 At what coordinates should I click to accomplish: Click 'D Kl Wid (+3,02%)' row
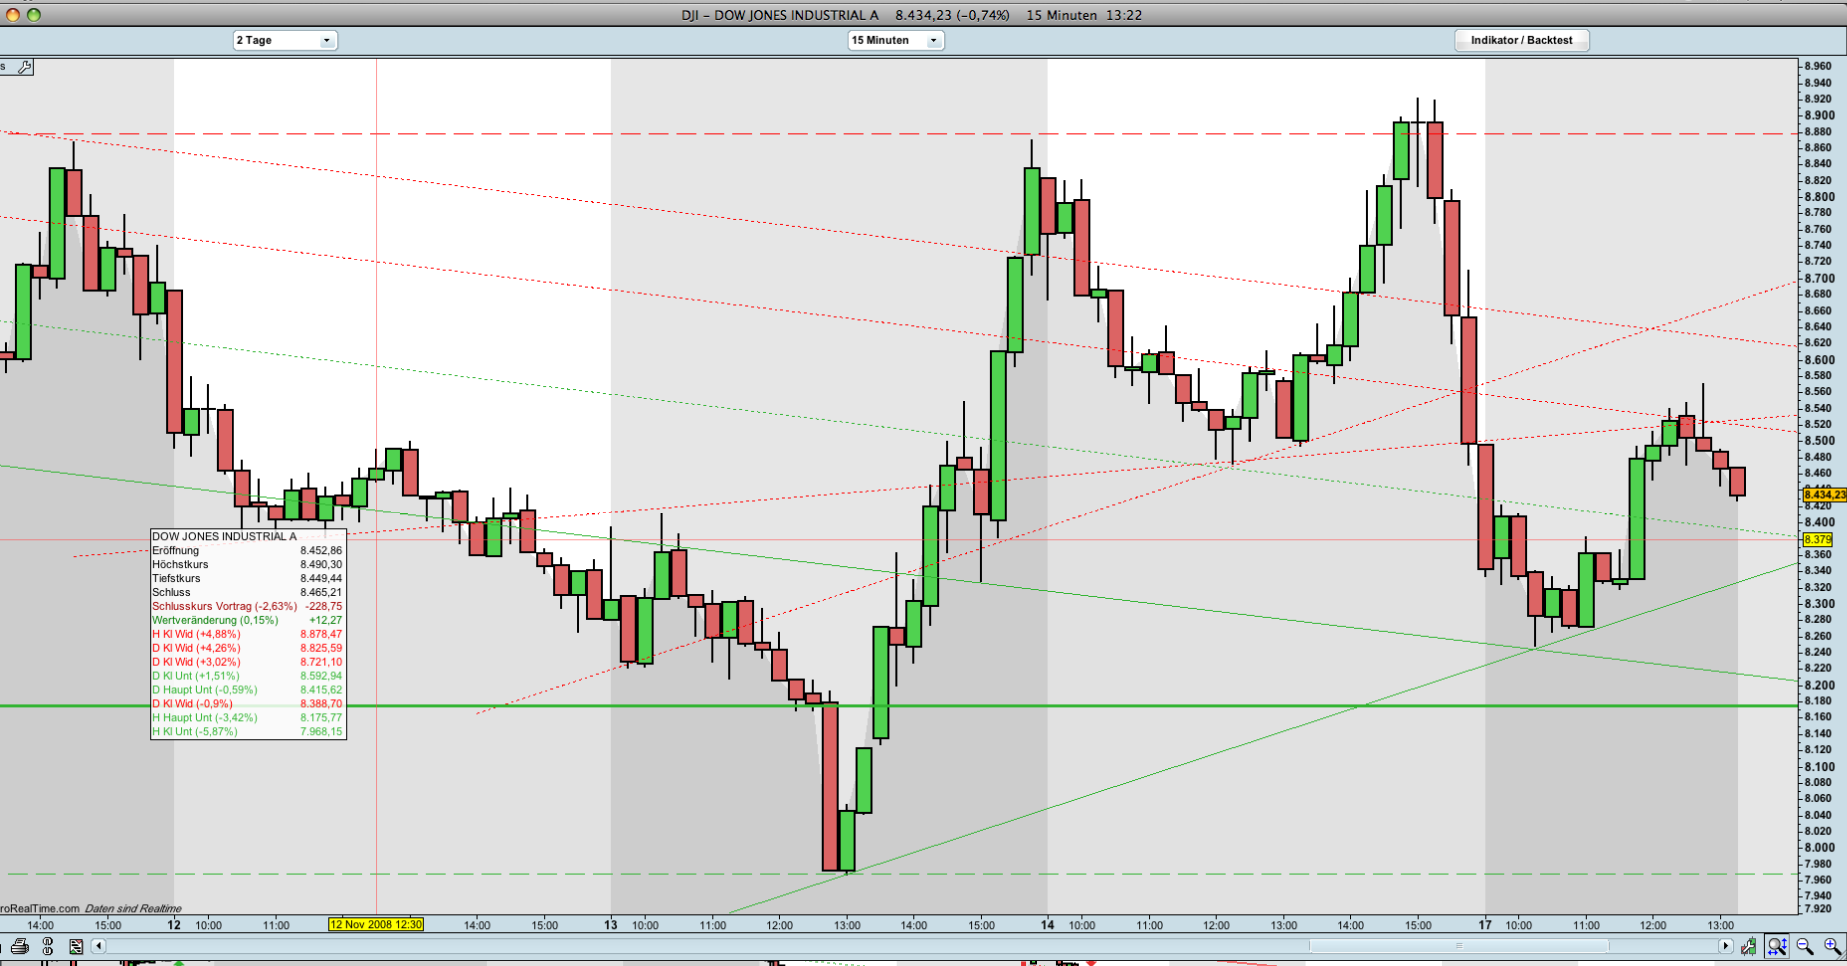pos(247,663)
